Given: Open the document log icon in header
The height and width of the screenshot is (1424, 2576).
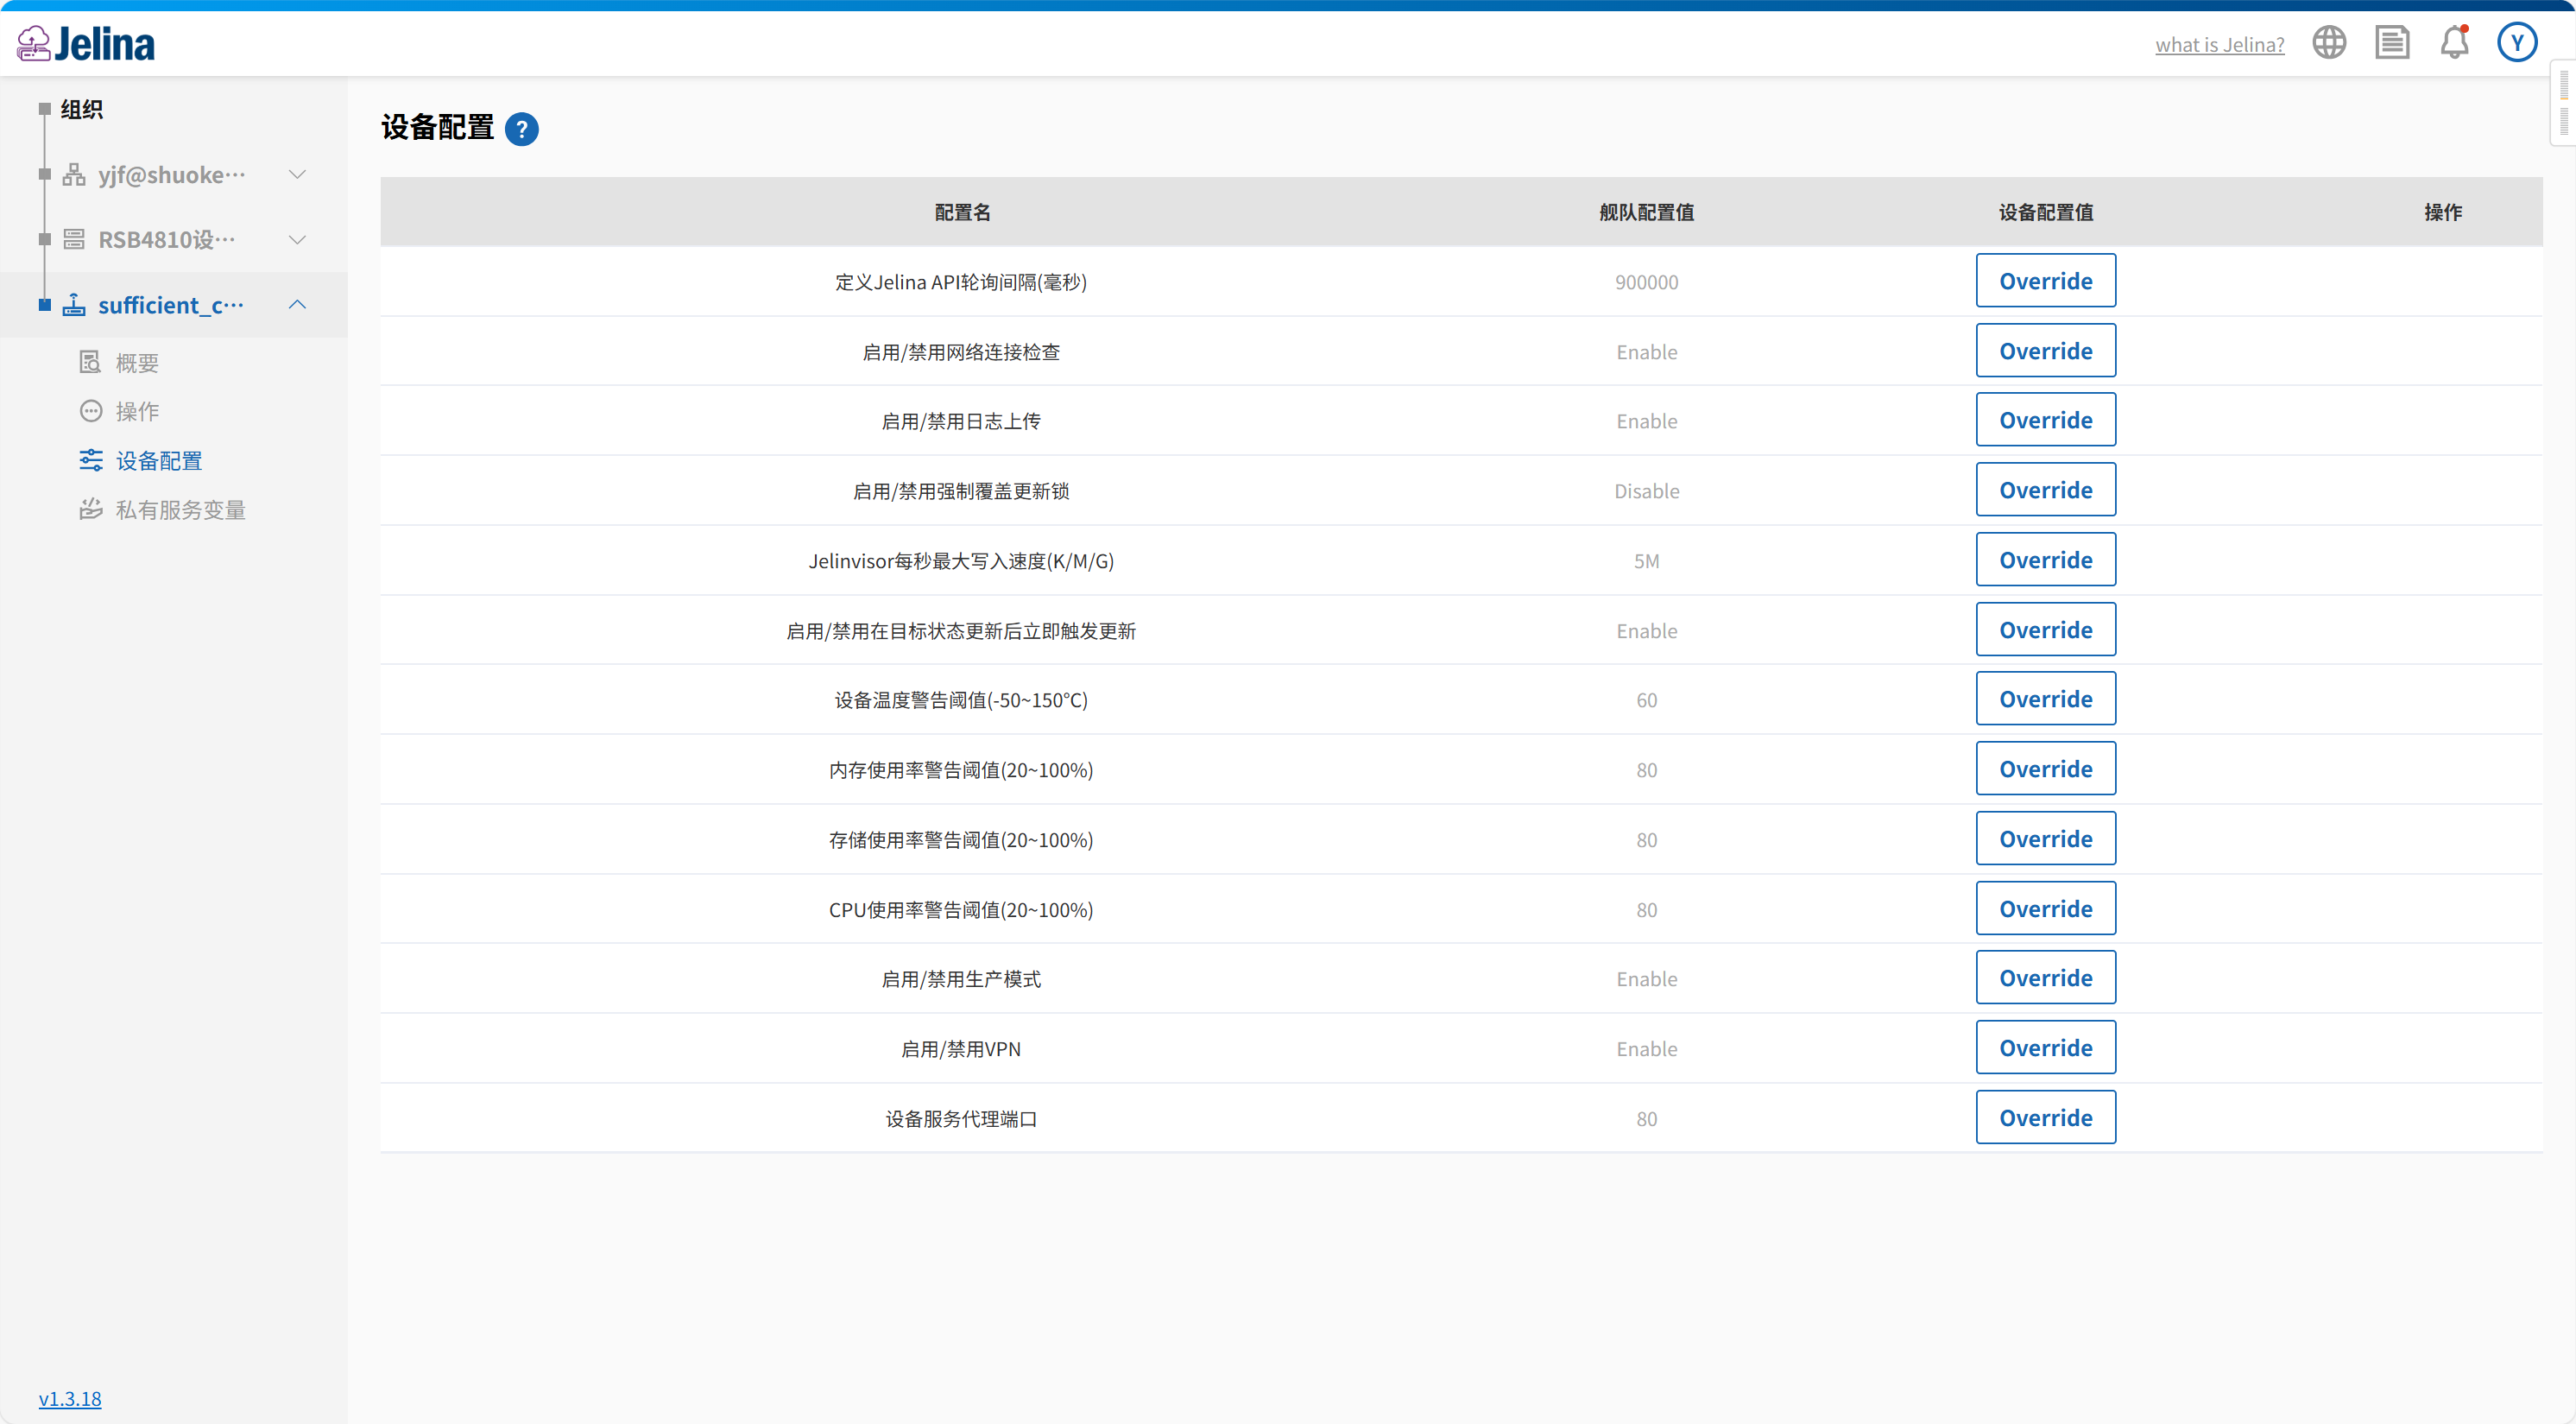Looking at the screenshot, I should click(2392, 43).
